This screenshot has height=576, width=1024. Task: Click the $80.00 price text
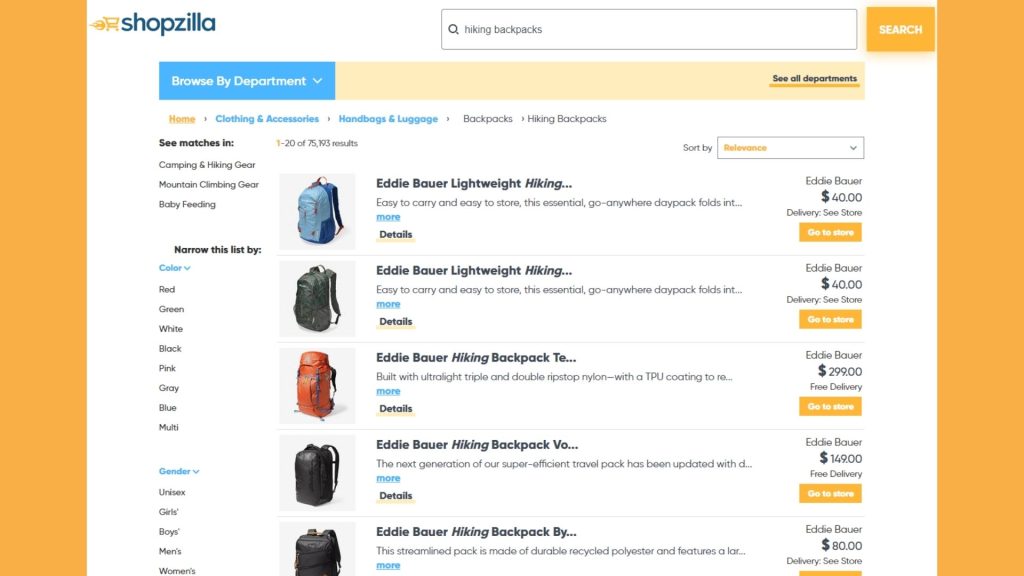click(842, 545)
